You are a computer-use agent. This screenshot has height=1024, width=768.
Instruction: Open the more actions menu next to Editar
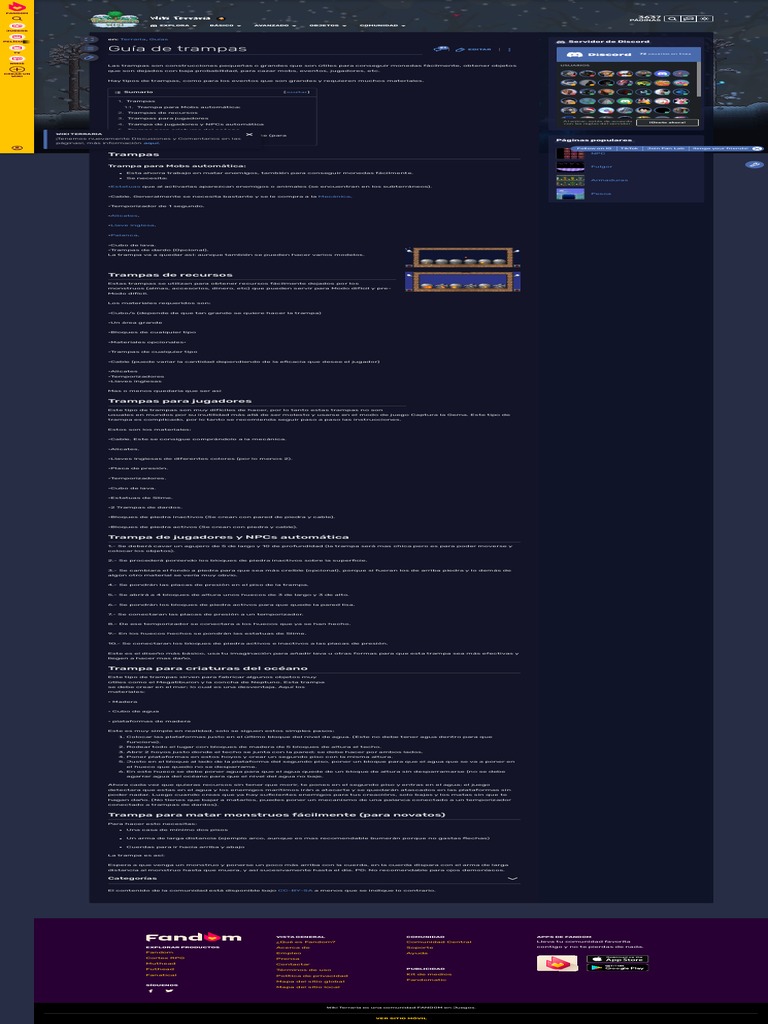point(509,50)
